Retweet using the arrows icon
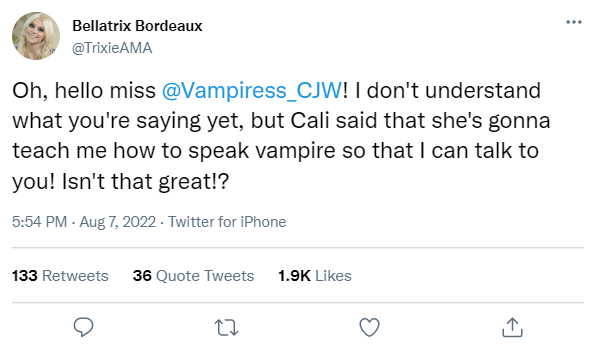This screenshot has width=596, height=364. coord(227,328)
